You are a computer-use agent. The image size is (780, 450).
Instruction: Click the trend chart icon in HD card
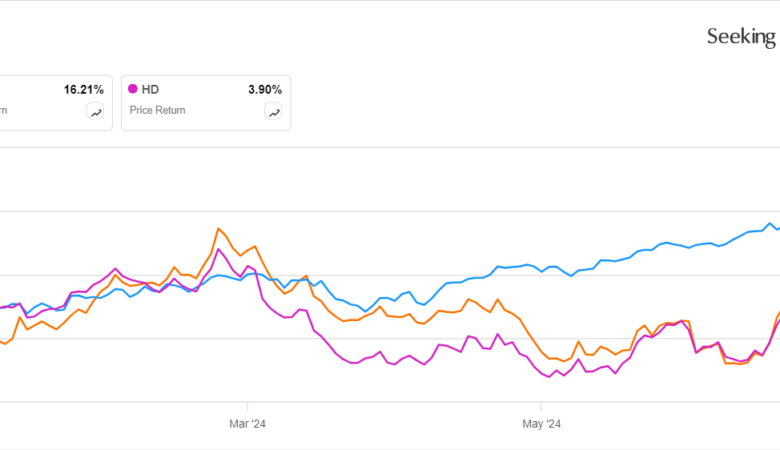(x=273, y=112)
